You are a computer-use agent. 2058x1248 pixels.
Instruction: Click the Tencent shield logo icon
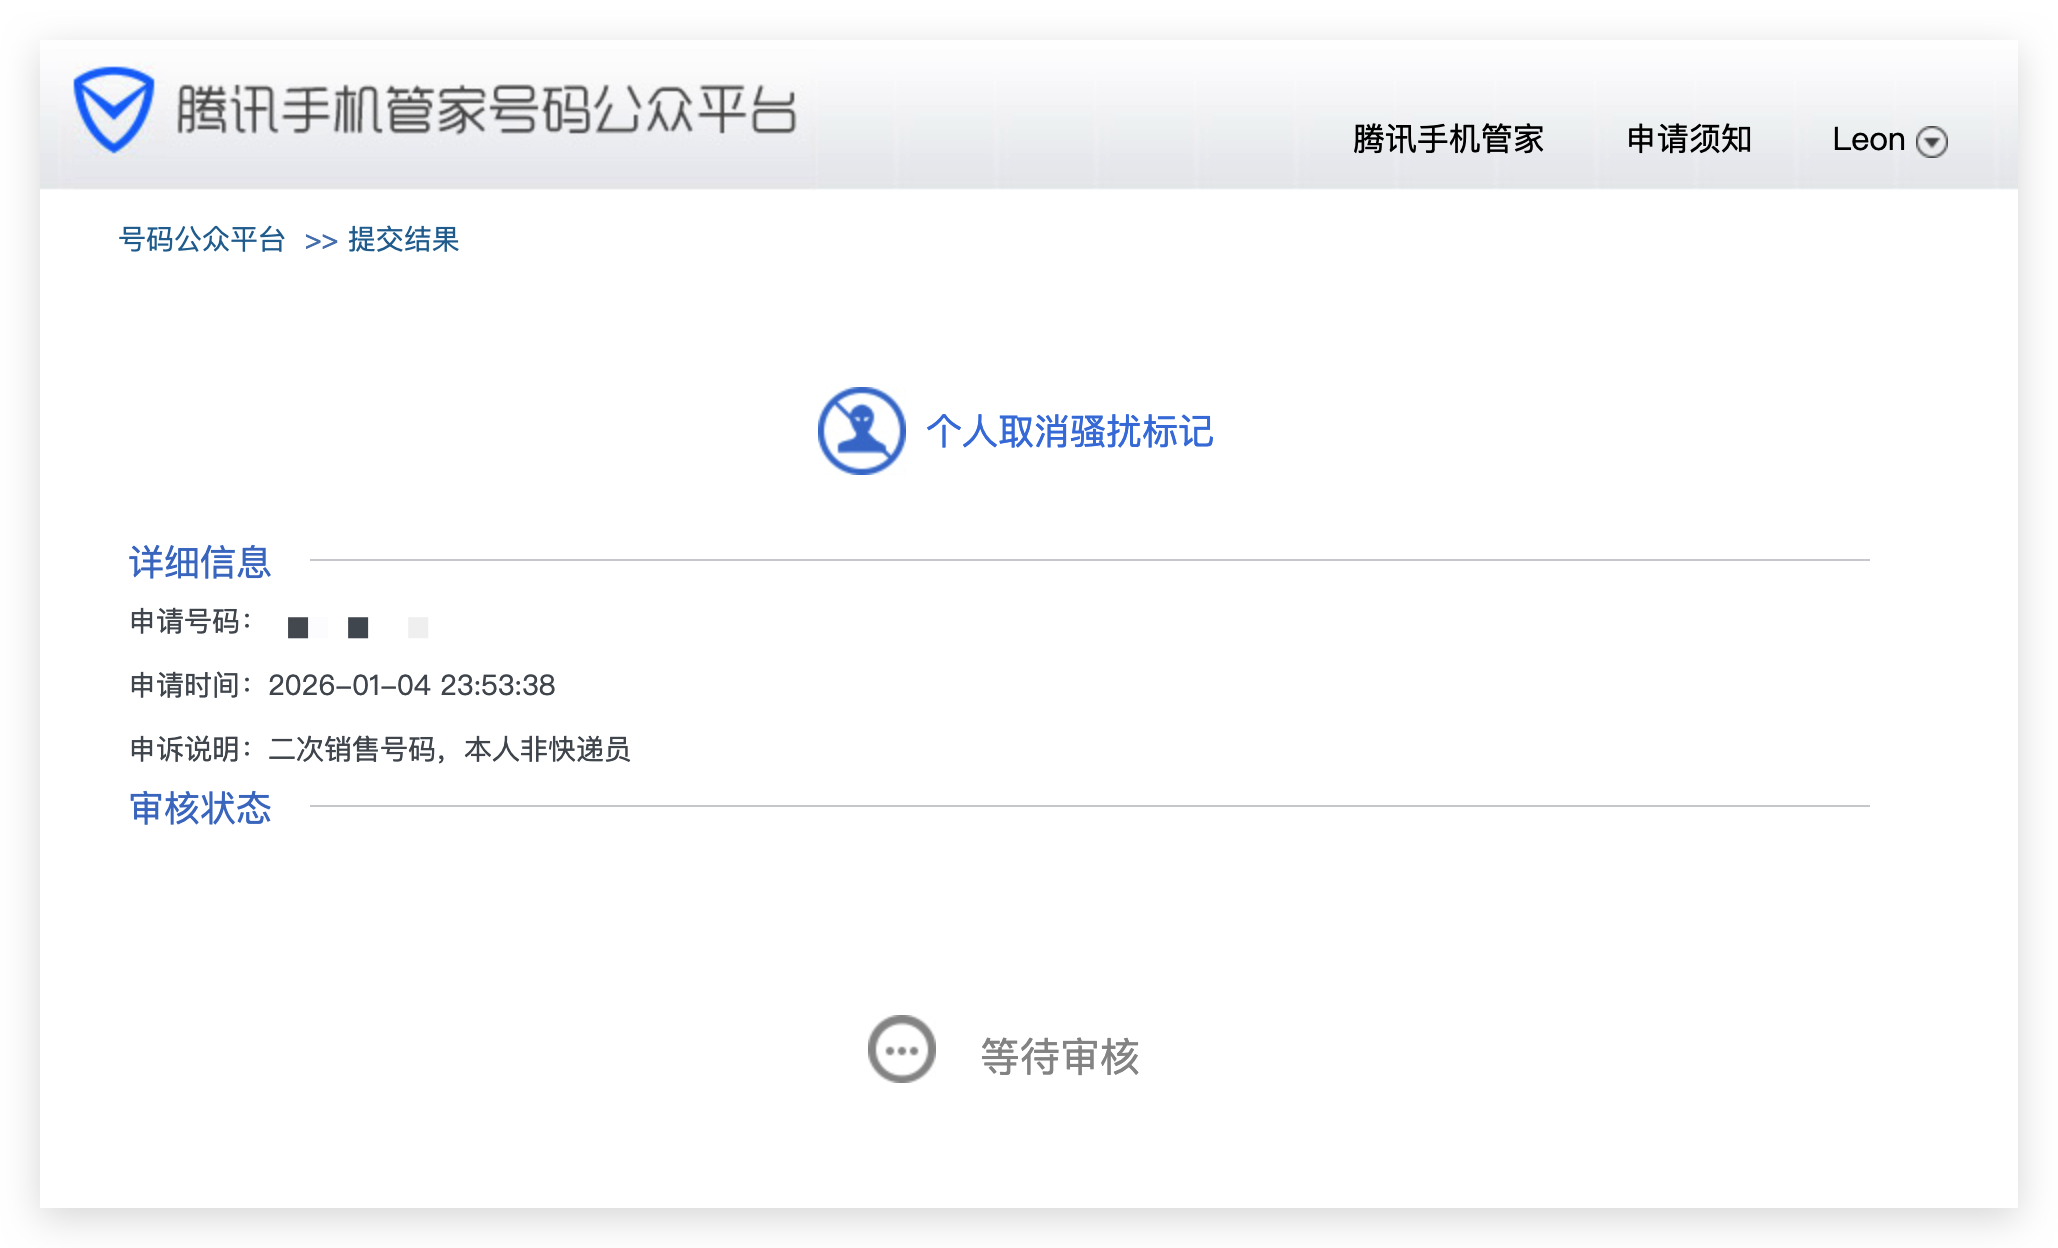click(x=113, y=109)
